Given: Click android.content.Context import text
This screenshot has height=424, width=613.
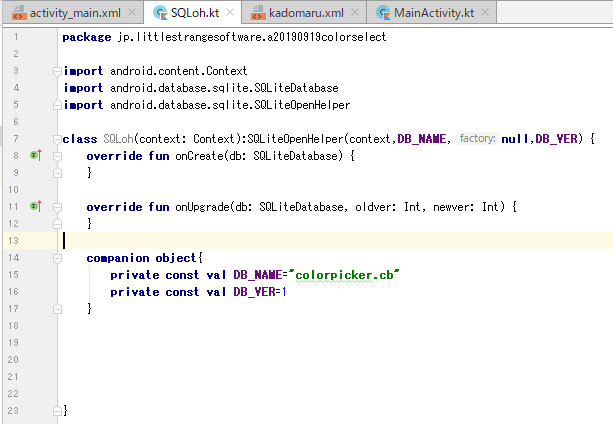Looking at the screenshot, I should (179, 71).
